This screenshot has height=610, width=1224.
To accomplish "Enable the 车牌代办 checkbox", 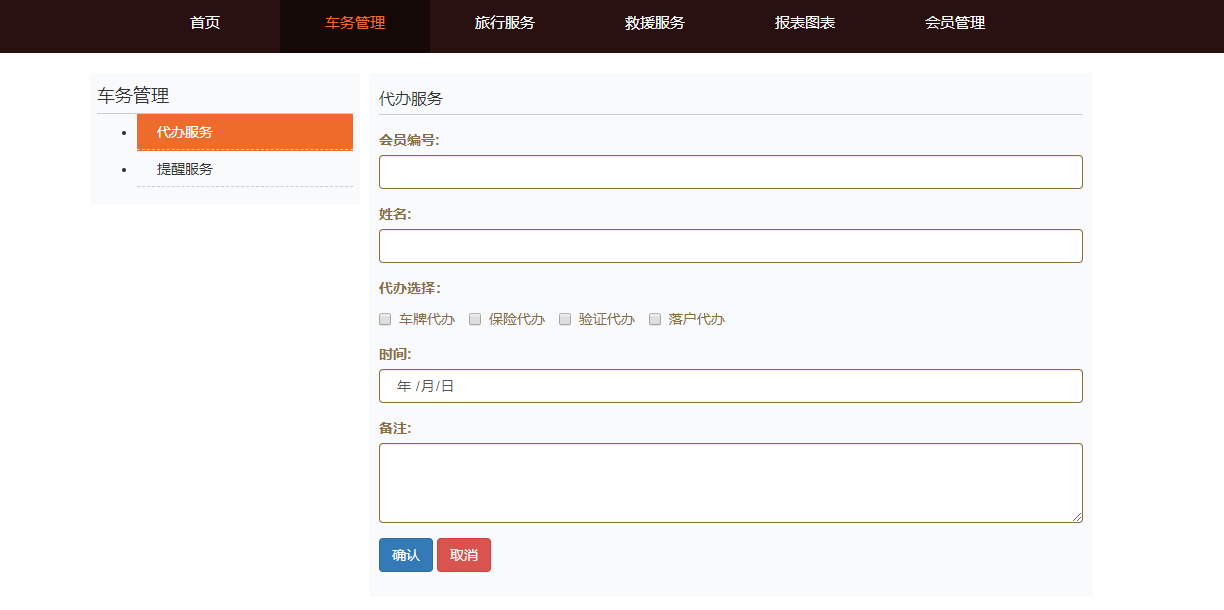I will pyautogui.click(x=385, y=318).
